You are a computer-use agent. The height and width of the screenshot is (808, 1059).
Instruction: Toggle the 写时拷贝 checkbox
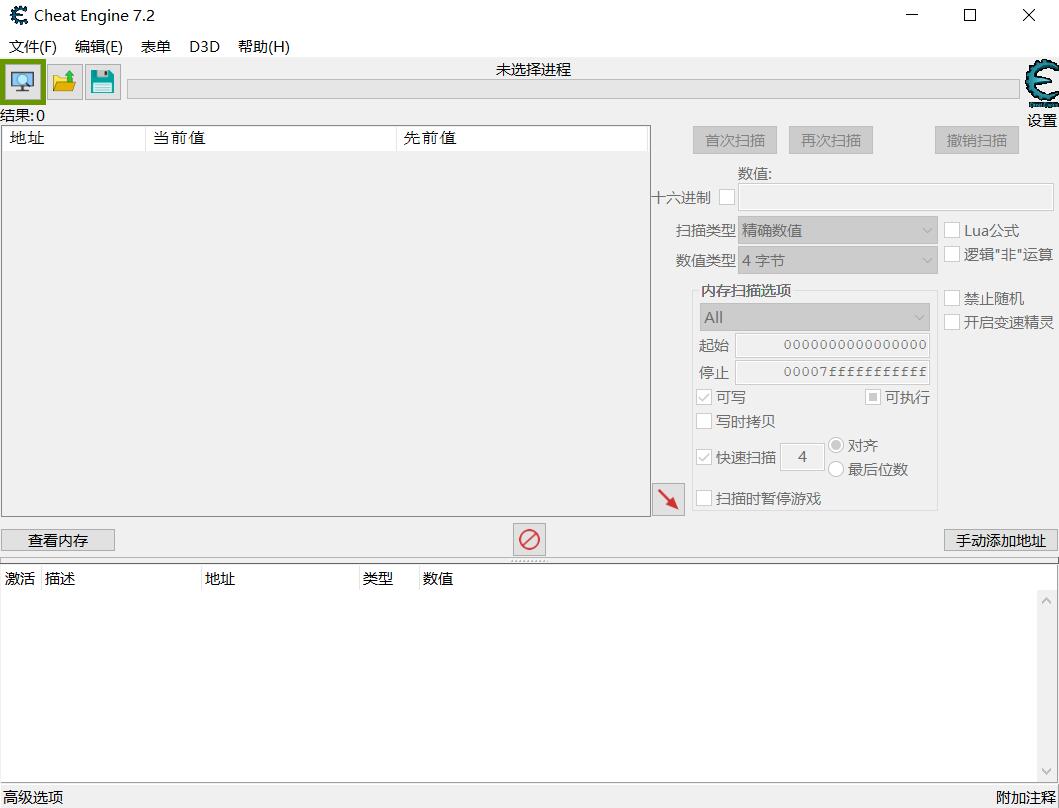click(704, 422)
